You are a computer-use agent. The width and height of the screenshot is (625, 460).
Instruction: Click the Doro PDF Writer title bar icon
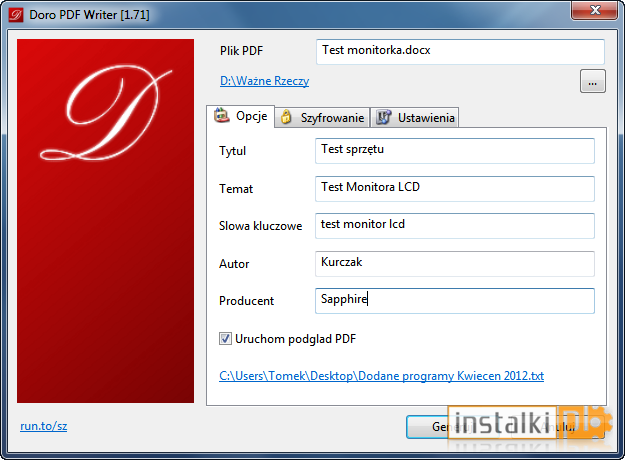16,15
